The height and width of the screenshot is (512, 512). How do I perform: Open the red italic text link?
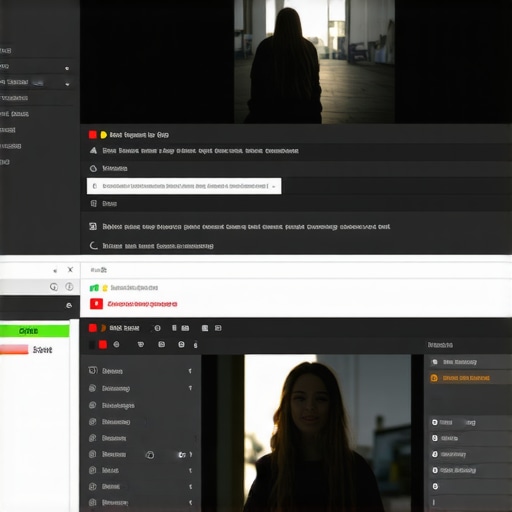(142, 304)
